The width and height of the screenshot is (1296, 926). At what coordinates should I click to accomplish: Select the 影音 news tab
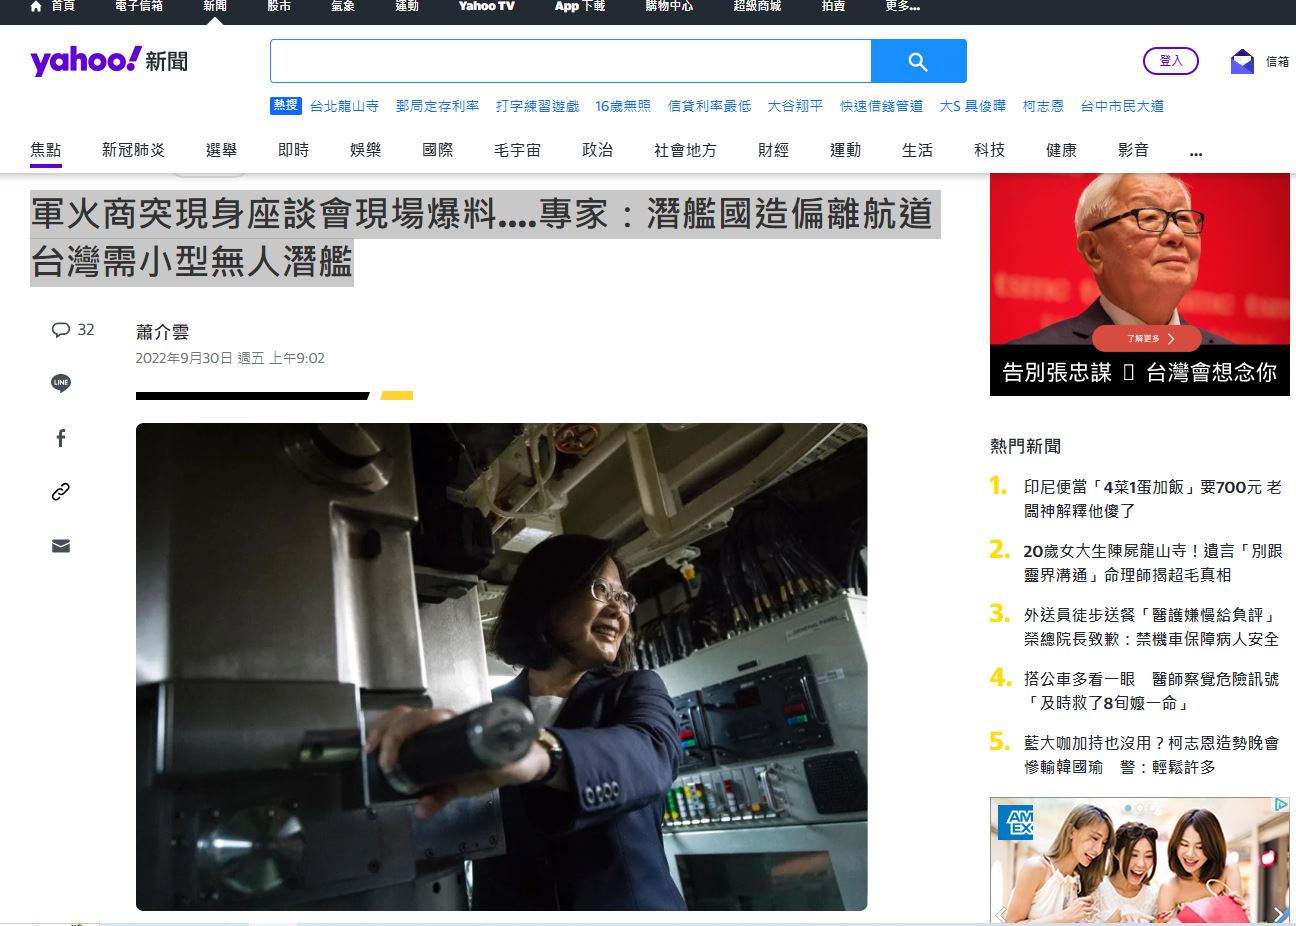pyautogui.click(x=1134, y=150)
